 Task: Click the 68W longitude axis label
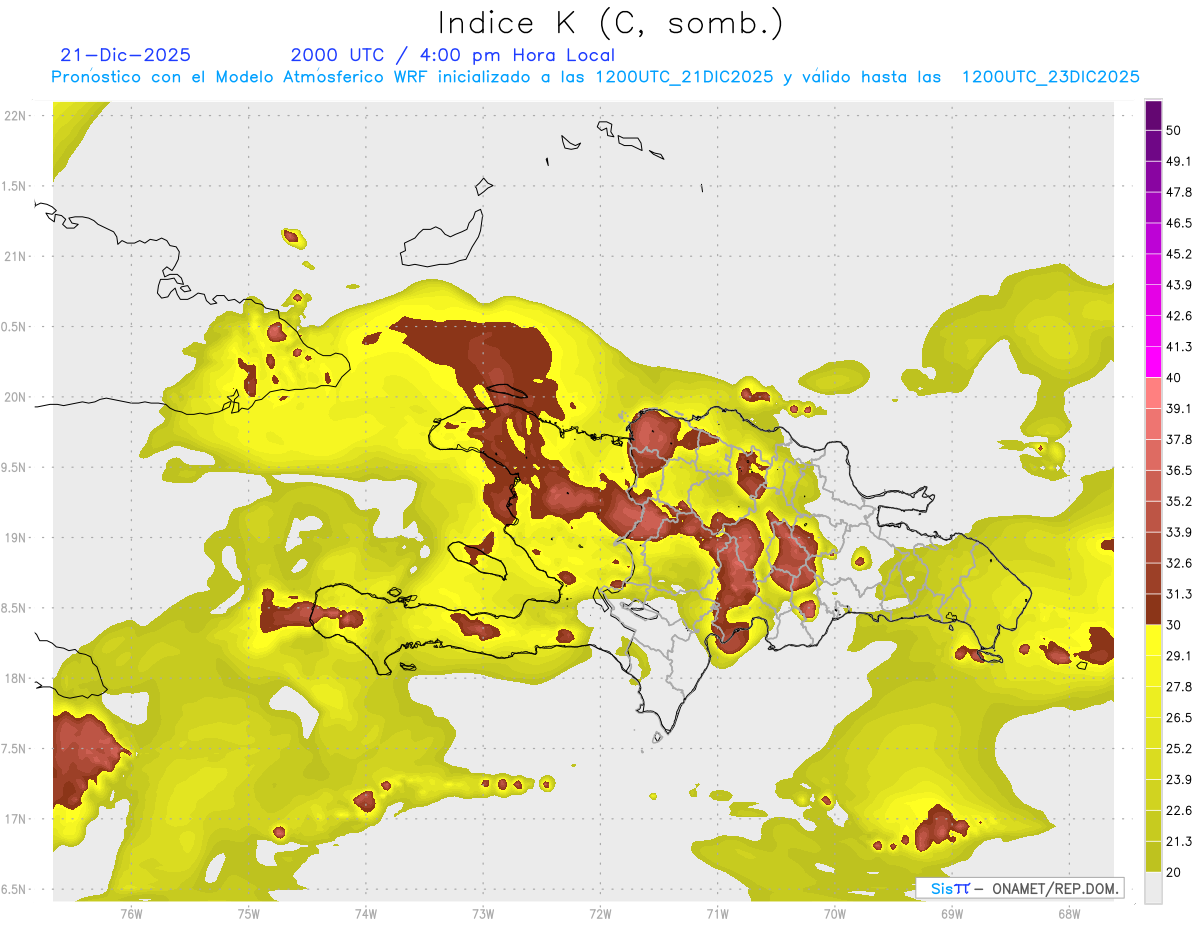coord(1069,914)
